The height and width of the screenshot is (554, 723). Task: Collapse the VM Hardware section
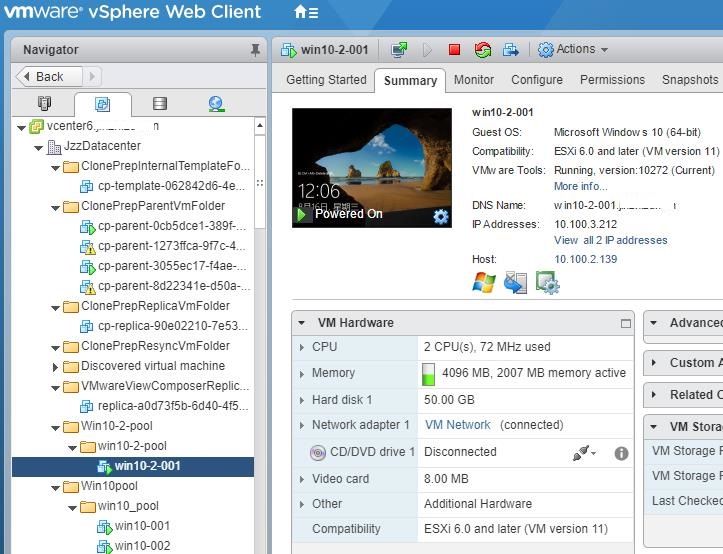pyautogui.click(x=302, y=323)
